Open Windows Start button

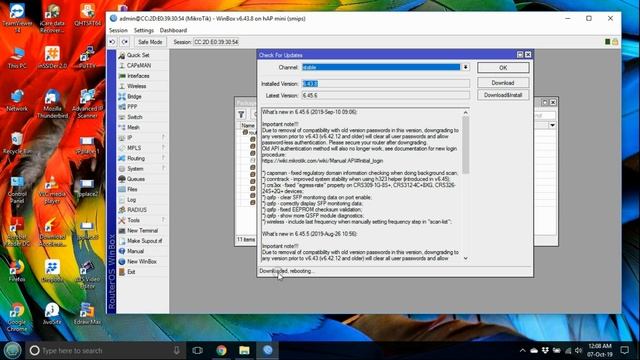(12, 350)
